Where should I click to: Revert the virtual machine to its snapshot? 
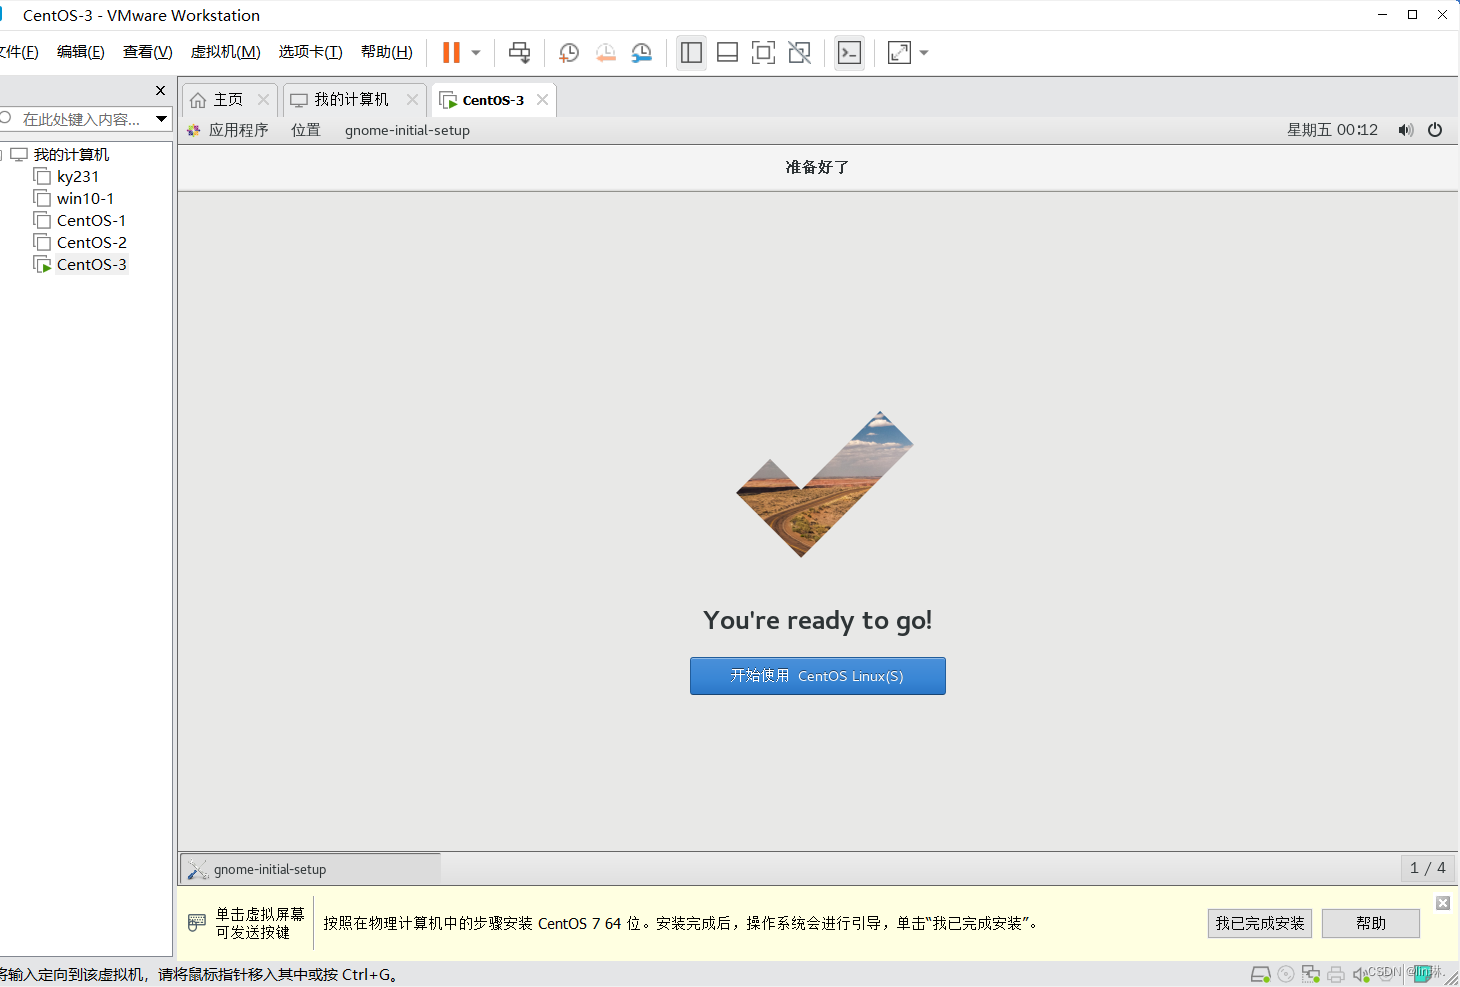click(x=605, y=52)
